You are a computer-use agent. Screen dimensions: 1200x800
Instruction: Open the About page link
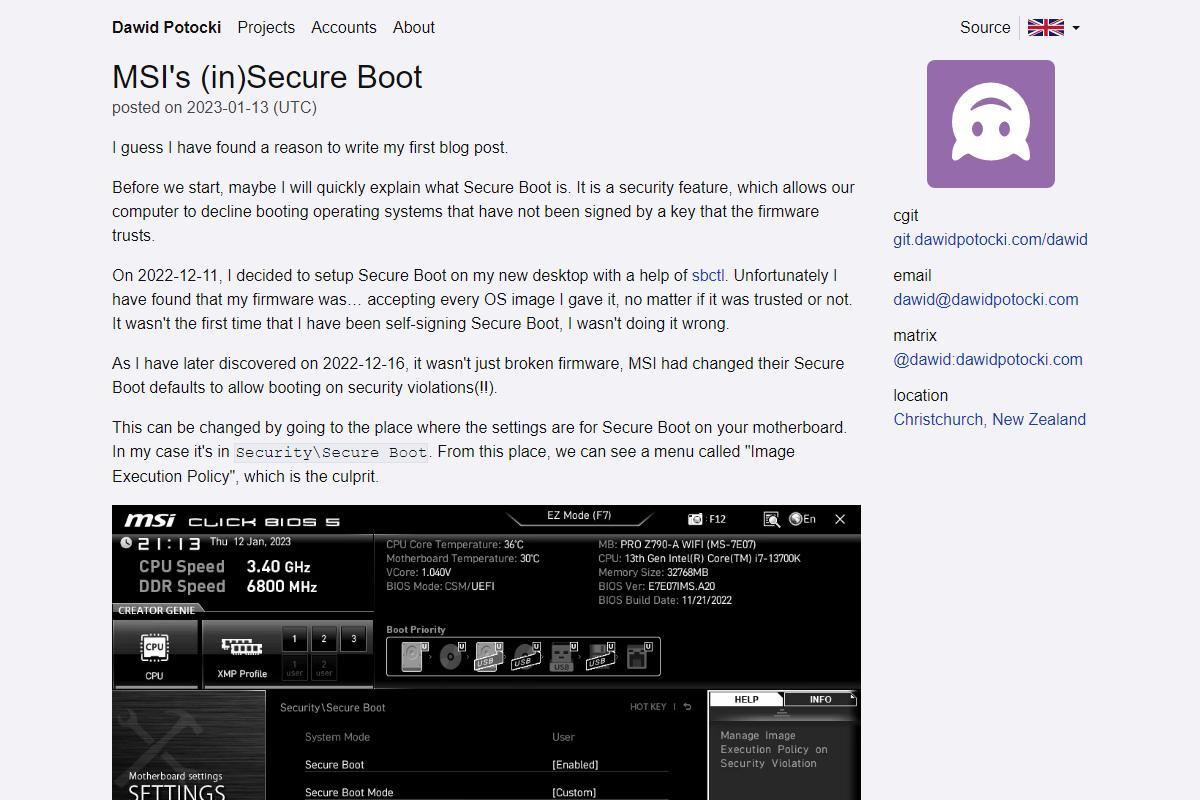click(x=414, y=28)
